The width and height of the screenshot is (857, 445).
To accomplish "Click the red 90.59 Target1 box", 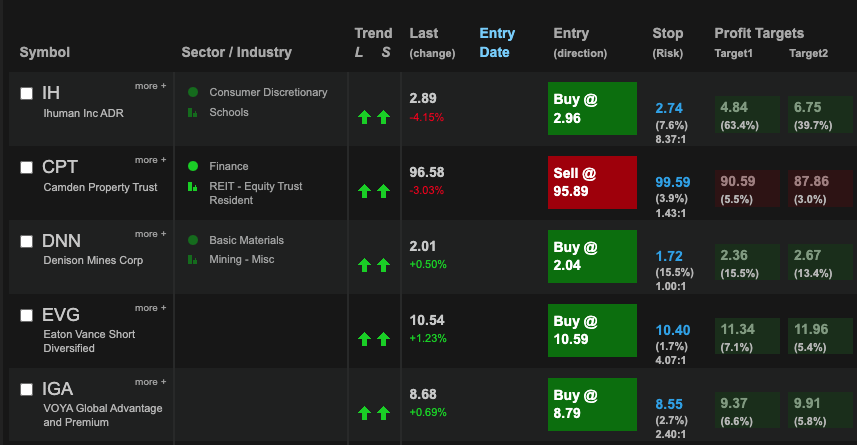I will [747, 189].
